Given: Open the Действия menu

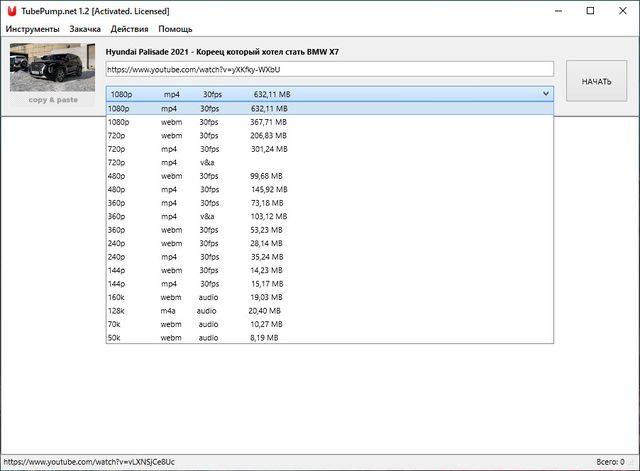Looking at the screenshot, I should (130, 29).
